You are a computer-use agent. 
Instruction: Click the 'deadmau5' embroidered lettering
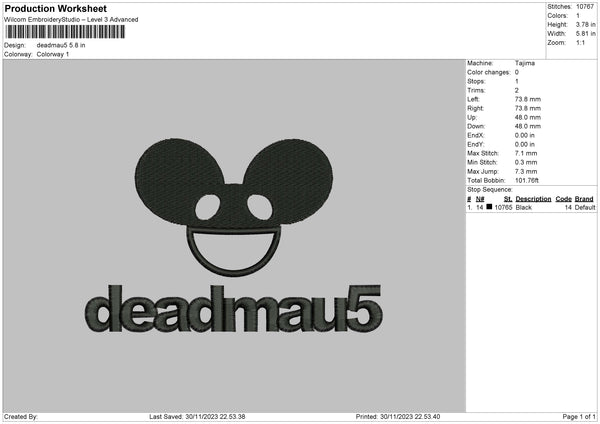[233, 308]
